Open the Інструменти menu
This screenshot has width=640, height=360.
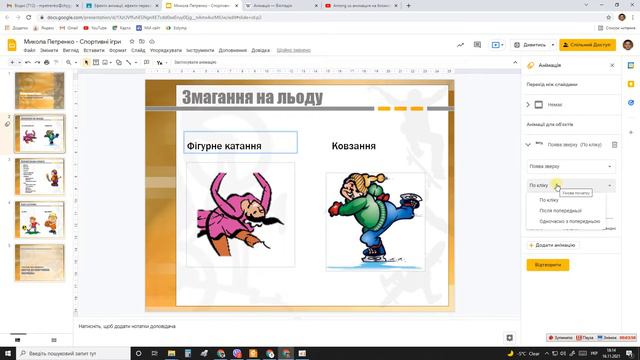click(x=200, y=51)
